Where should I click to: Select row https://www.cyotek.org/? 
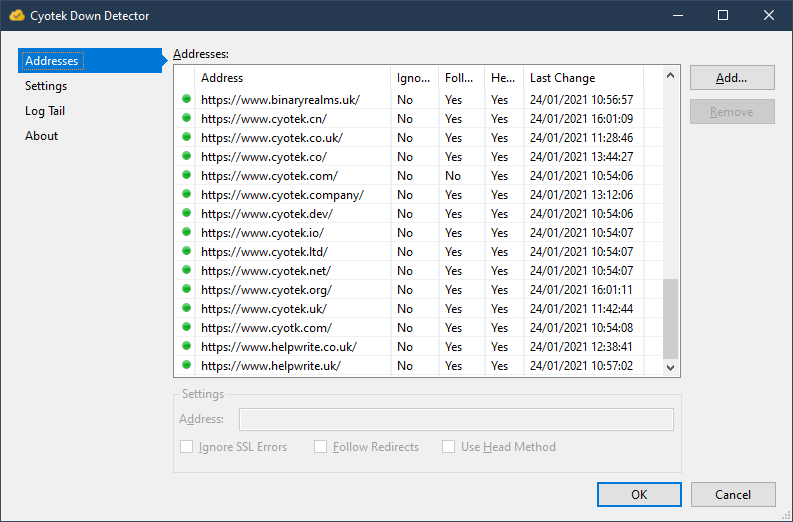[419, 290]
